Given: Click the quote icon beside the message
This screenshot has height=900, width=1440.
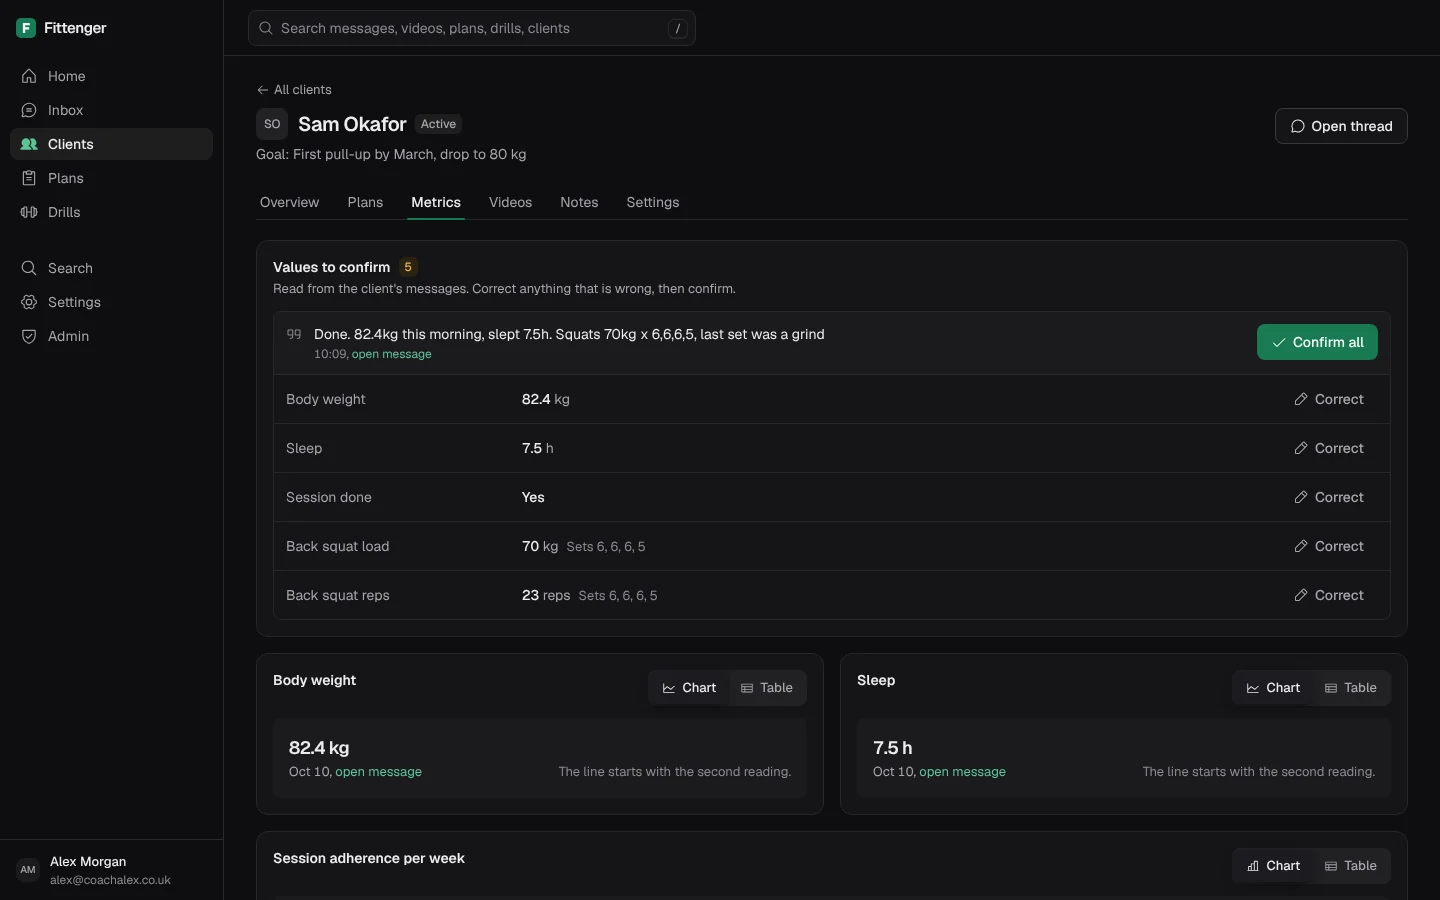Looking at the screenshot, I should 294,334.
